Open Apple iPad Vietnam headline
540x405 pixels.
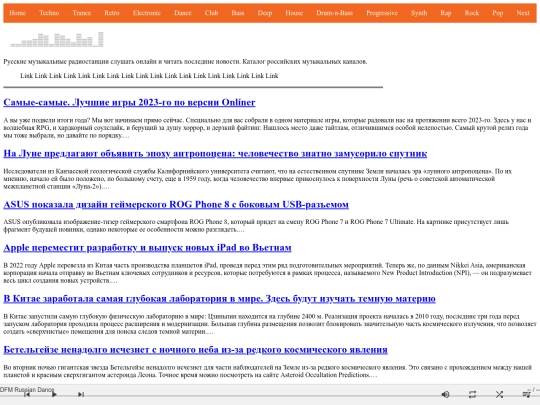(147, 247)
